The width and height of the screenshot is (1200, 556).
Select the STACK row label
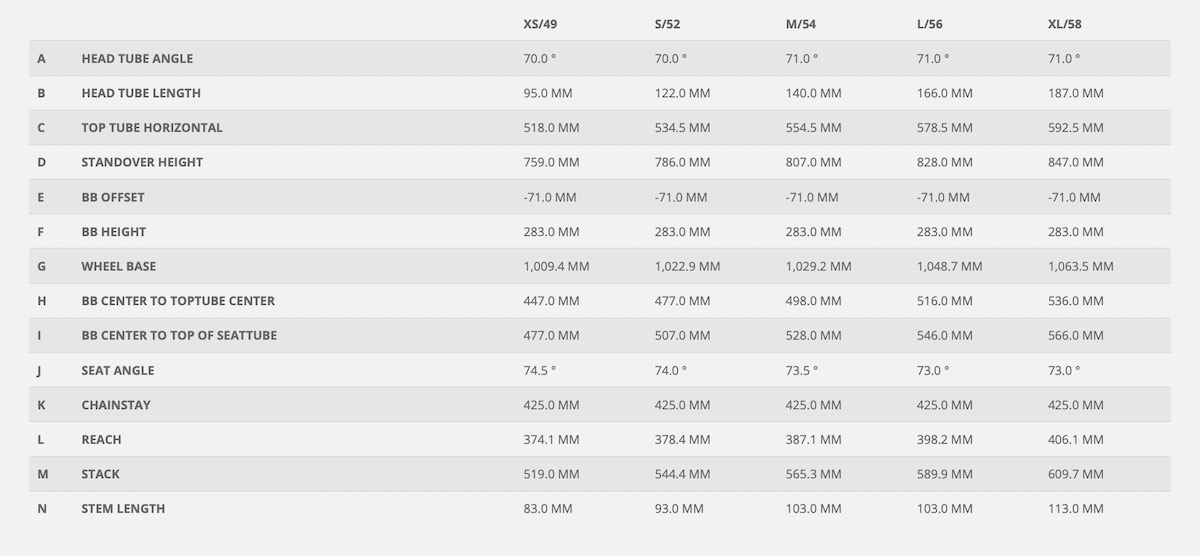[101, 474]
